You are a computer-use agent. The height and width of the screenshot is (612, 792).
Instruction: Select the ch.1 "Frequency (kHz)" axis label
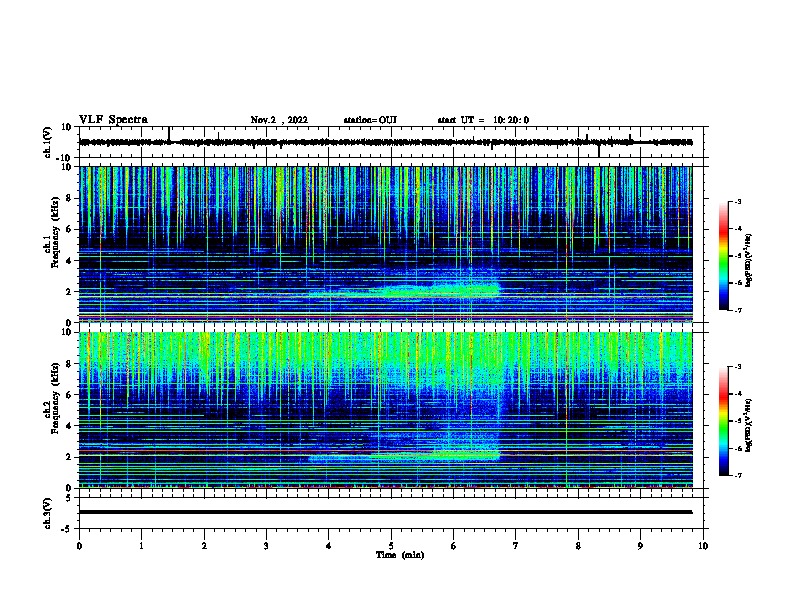tap(55, 233)
